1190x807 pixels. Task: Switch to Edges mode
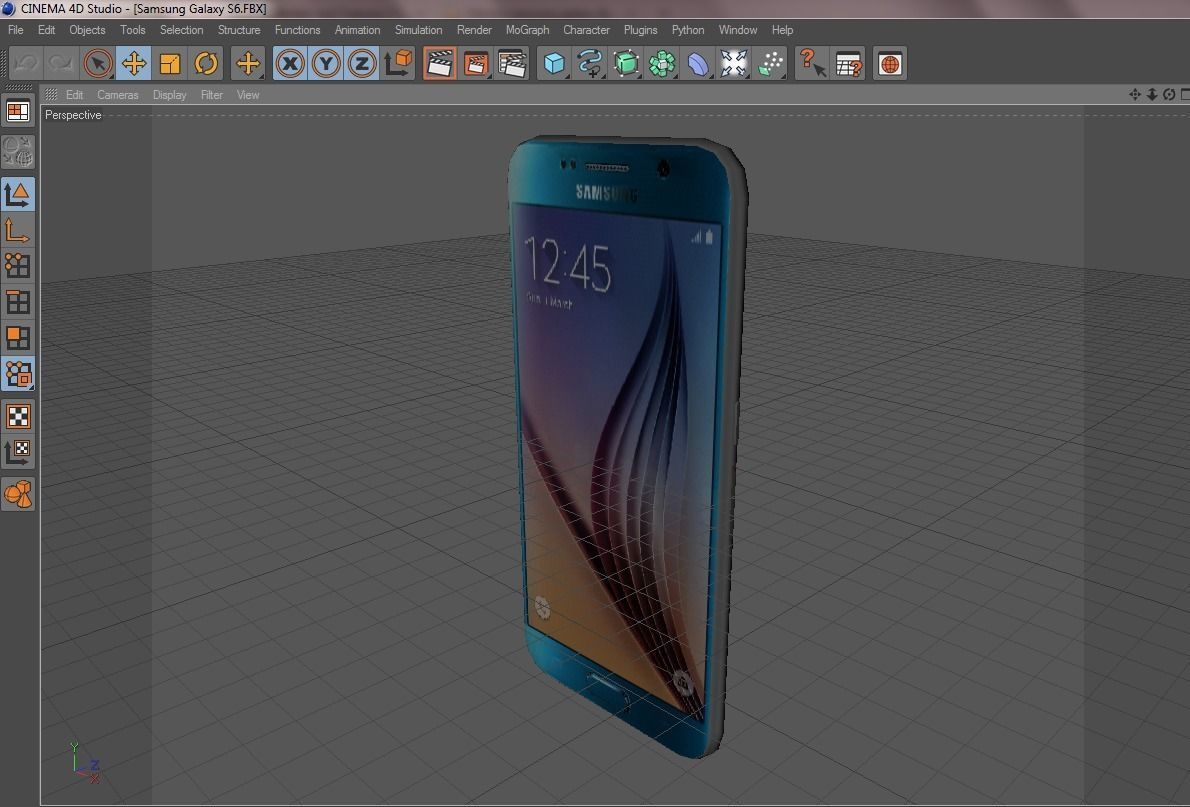(x=18, y=303)
